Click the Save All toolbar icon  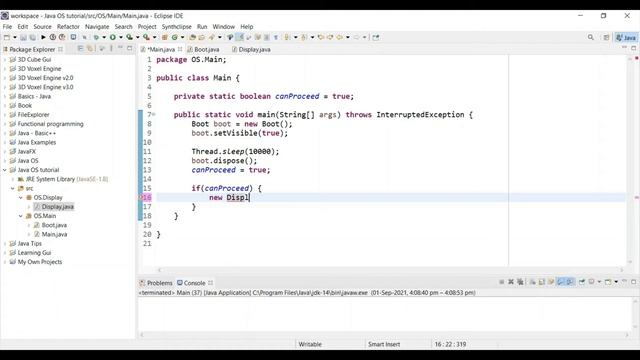pos(32,37)
